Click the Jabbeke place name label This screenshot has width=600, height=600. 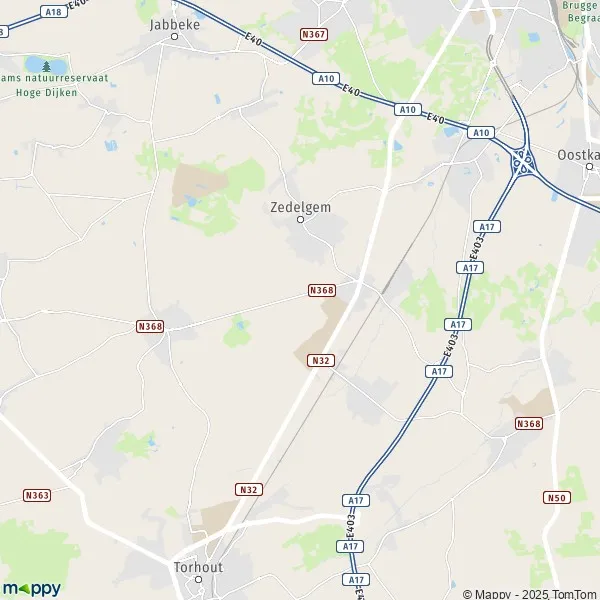point(174,25)
